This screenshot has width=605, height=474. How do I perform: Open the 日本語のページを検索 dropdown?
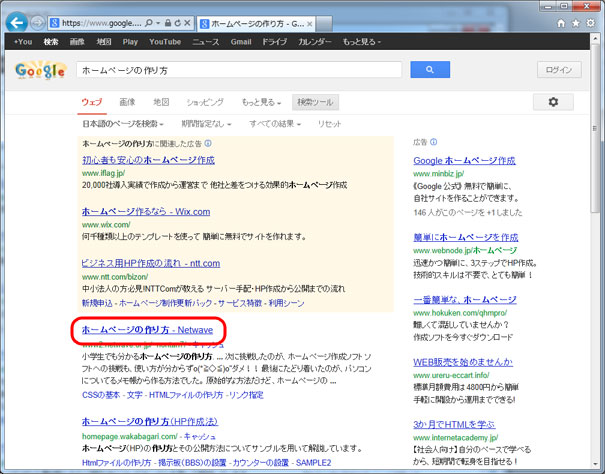coord(123,124)
